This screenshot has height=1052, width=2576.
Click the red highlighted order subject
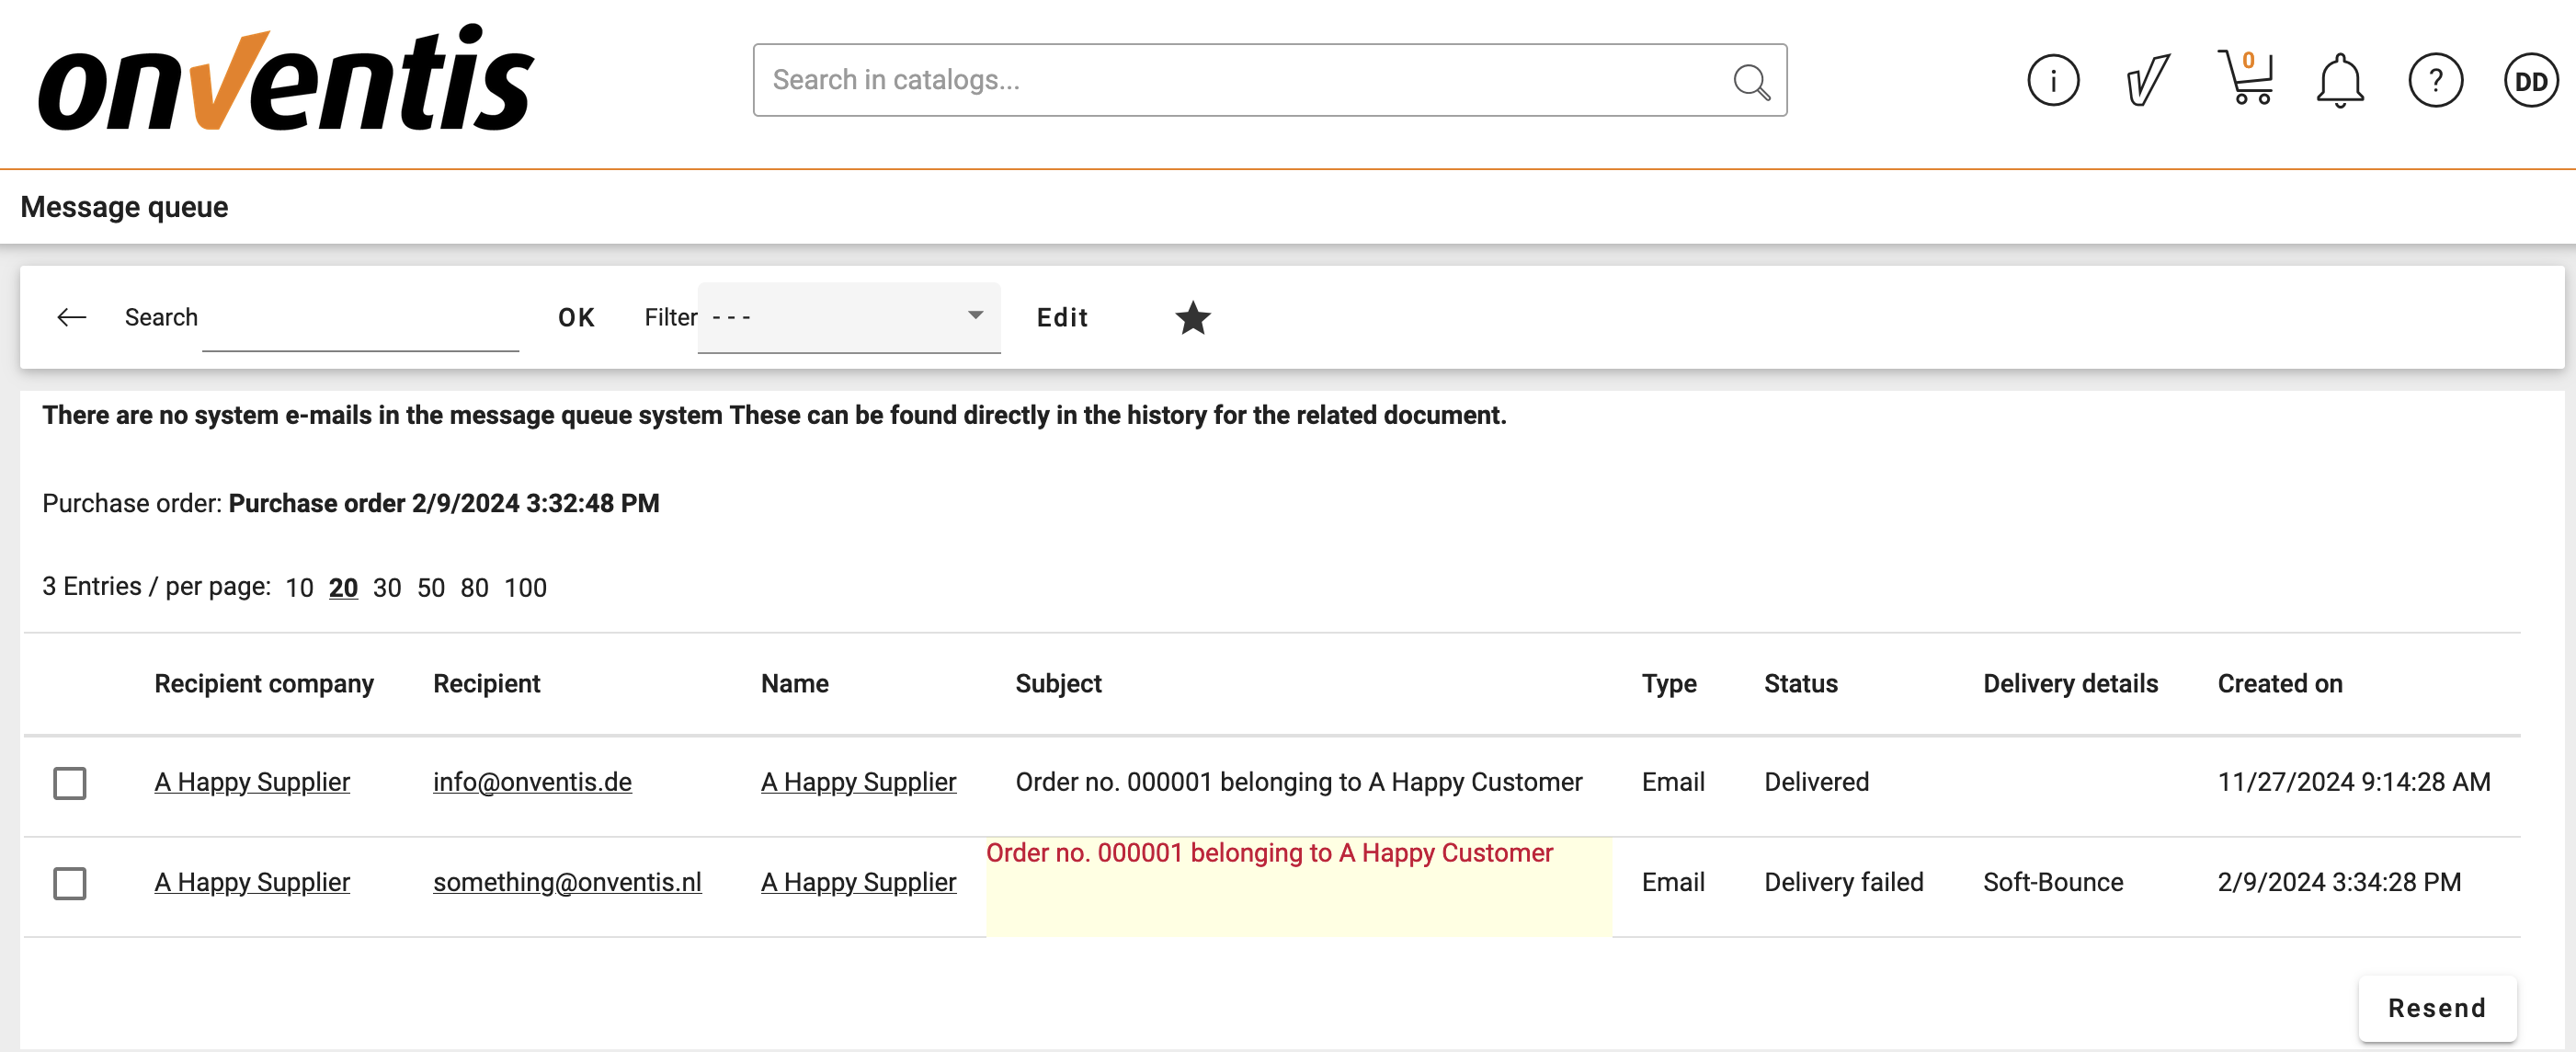[1269, 853]
